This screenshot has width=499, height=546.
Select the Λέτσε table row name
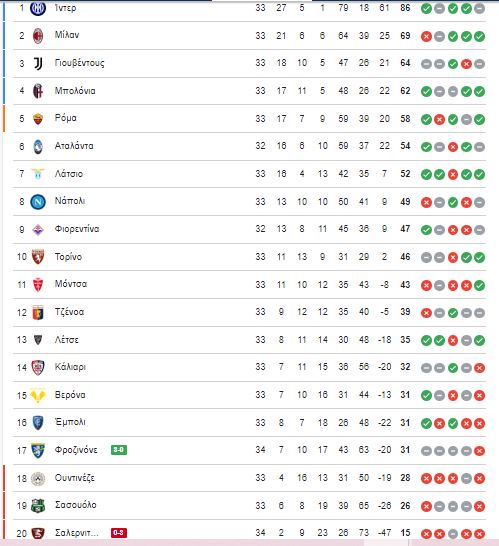67,340
